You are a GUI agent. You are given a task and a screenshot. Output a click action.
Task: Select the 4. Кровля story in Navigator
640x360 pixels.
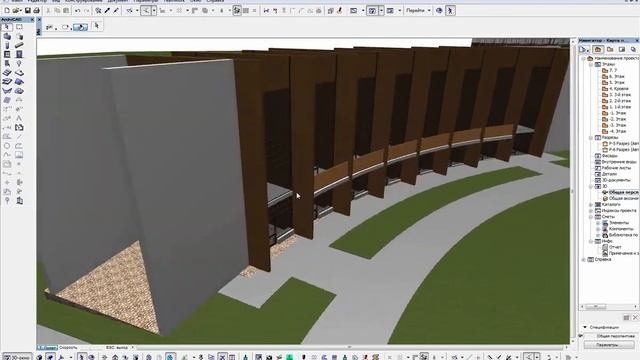coord(616,89)
